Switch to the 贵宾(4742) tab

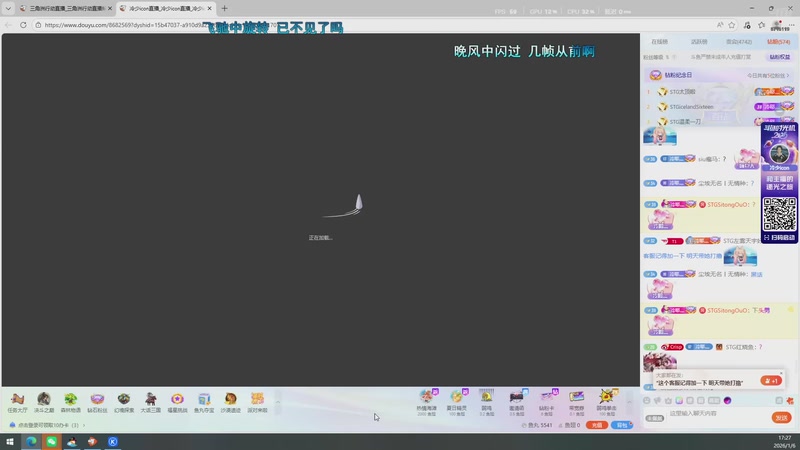coord(739,42)
